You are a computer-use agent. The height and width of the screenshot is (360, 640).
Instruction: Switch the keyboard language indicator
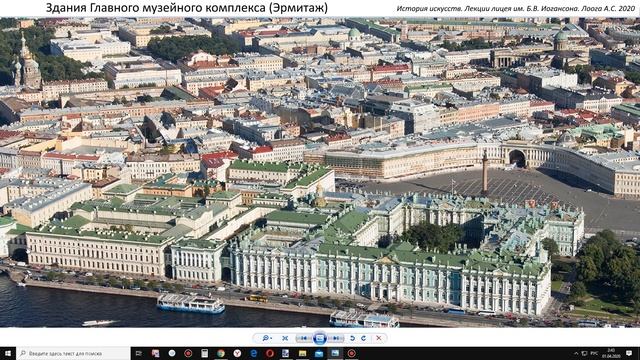(595, 353)
